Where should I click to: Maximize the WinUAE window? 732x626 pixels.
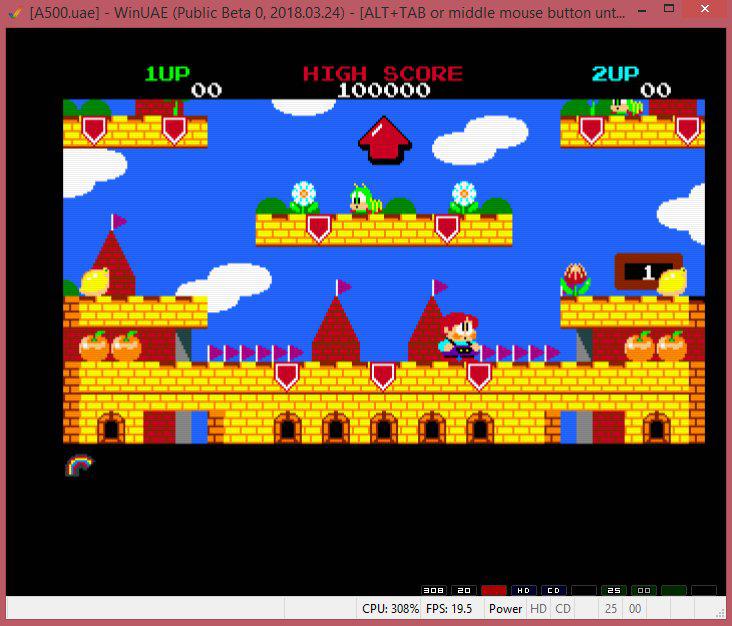(669, 8)
